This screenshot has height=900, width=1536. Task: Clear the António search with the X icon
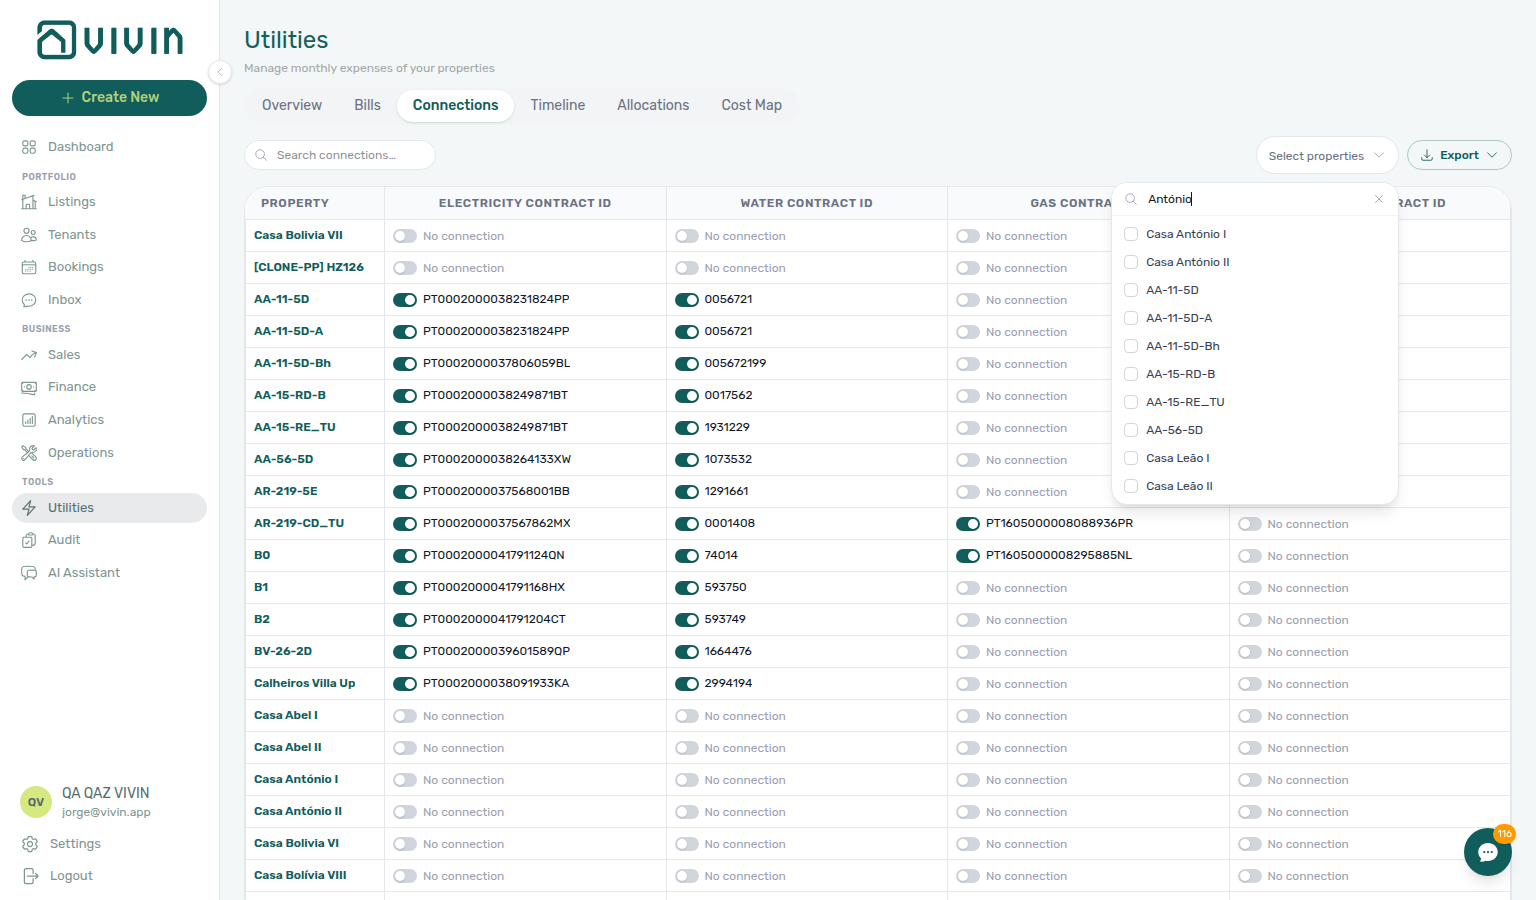click(x=1379, y=199)
